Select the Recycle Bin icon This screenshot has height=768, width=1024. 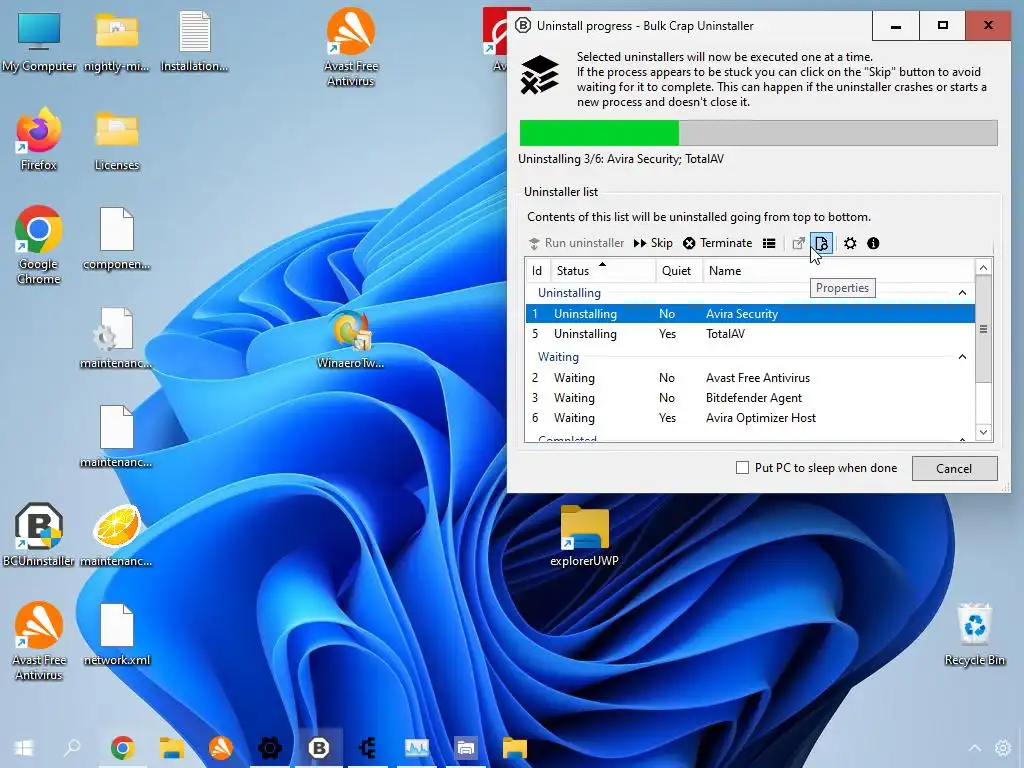[x=974, y=635]
